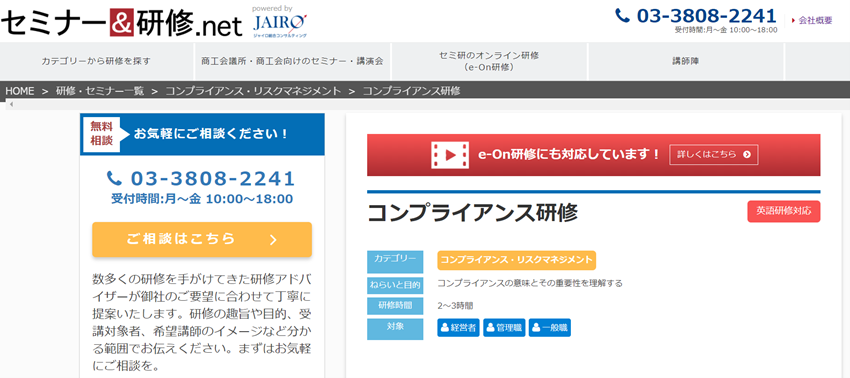Go to HOME in the breadcrumb
Screen dimensions: 850x378
tap(20, 91)
